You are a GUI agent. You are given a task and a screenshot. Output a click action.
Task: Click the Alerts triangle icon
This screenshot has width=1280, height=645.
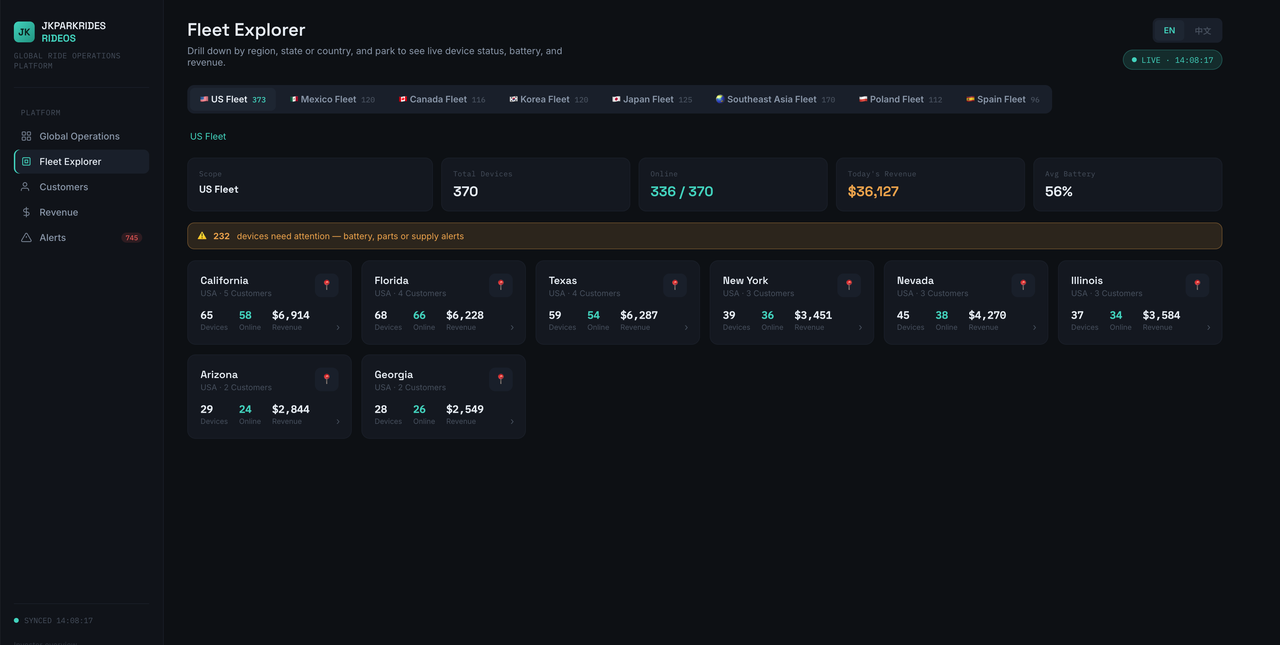[27, 238]
